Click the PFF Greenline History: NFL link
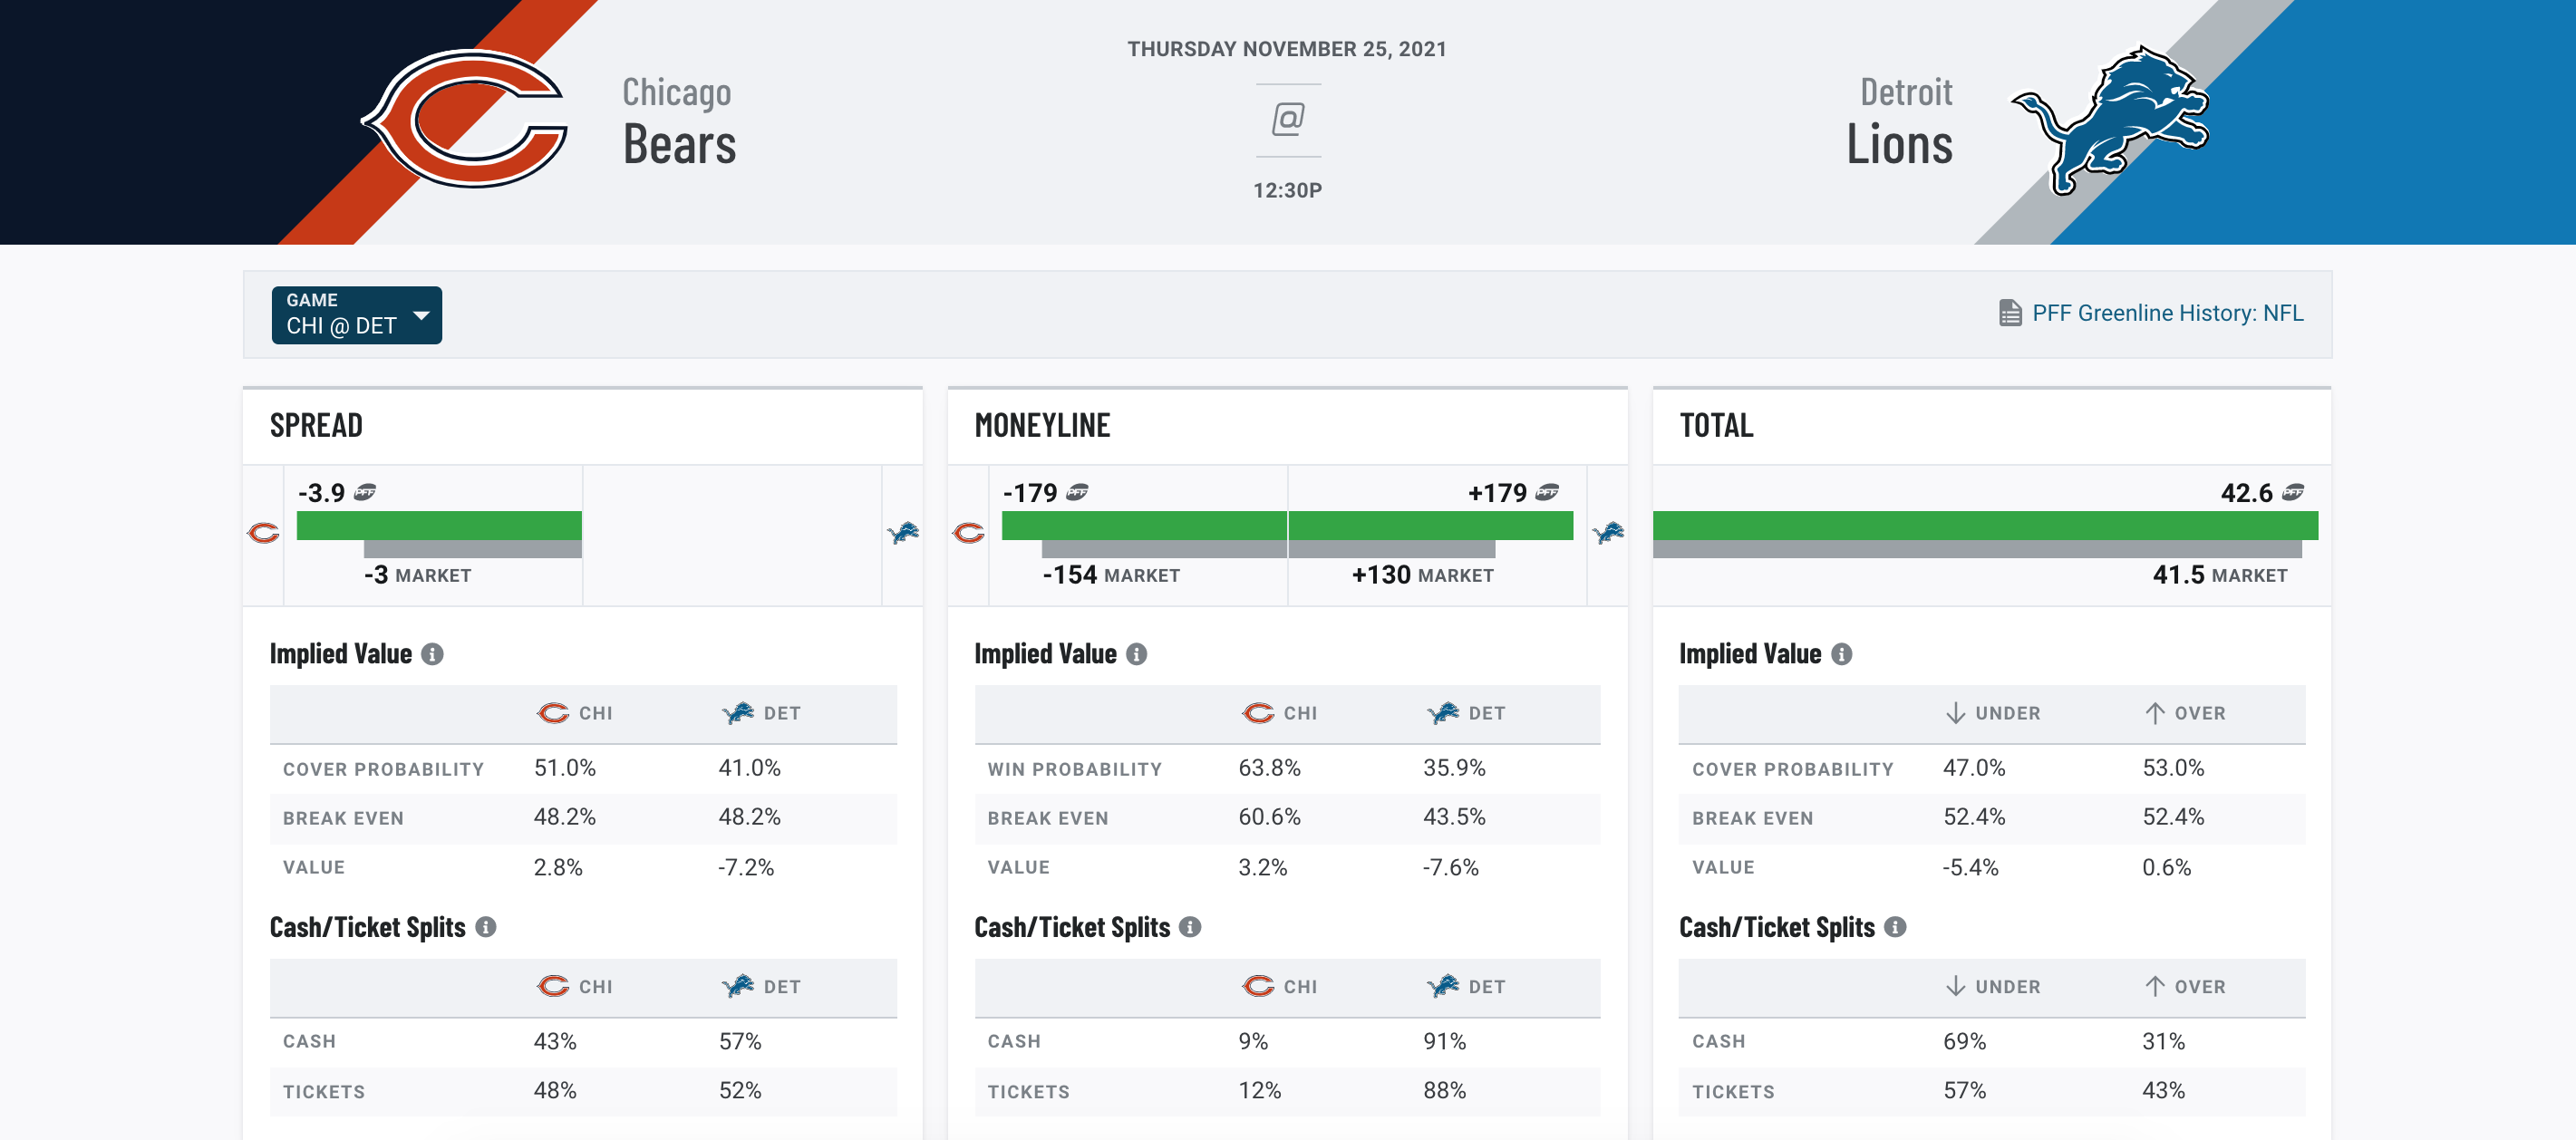Screen dimensions: 2576x1140 [2151, 312]
